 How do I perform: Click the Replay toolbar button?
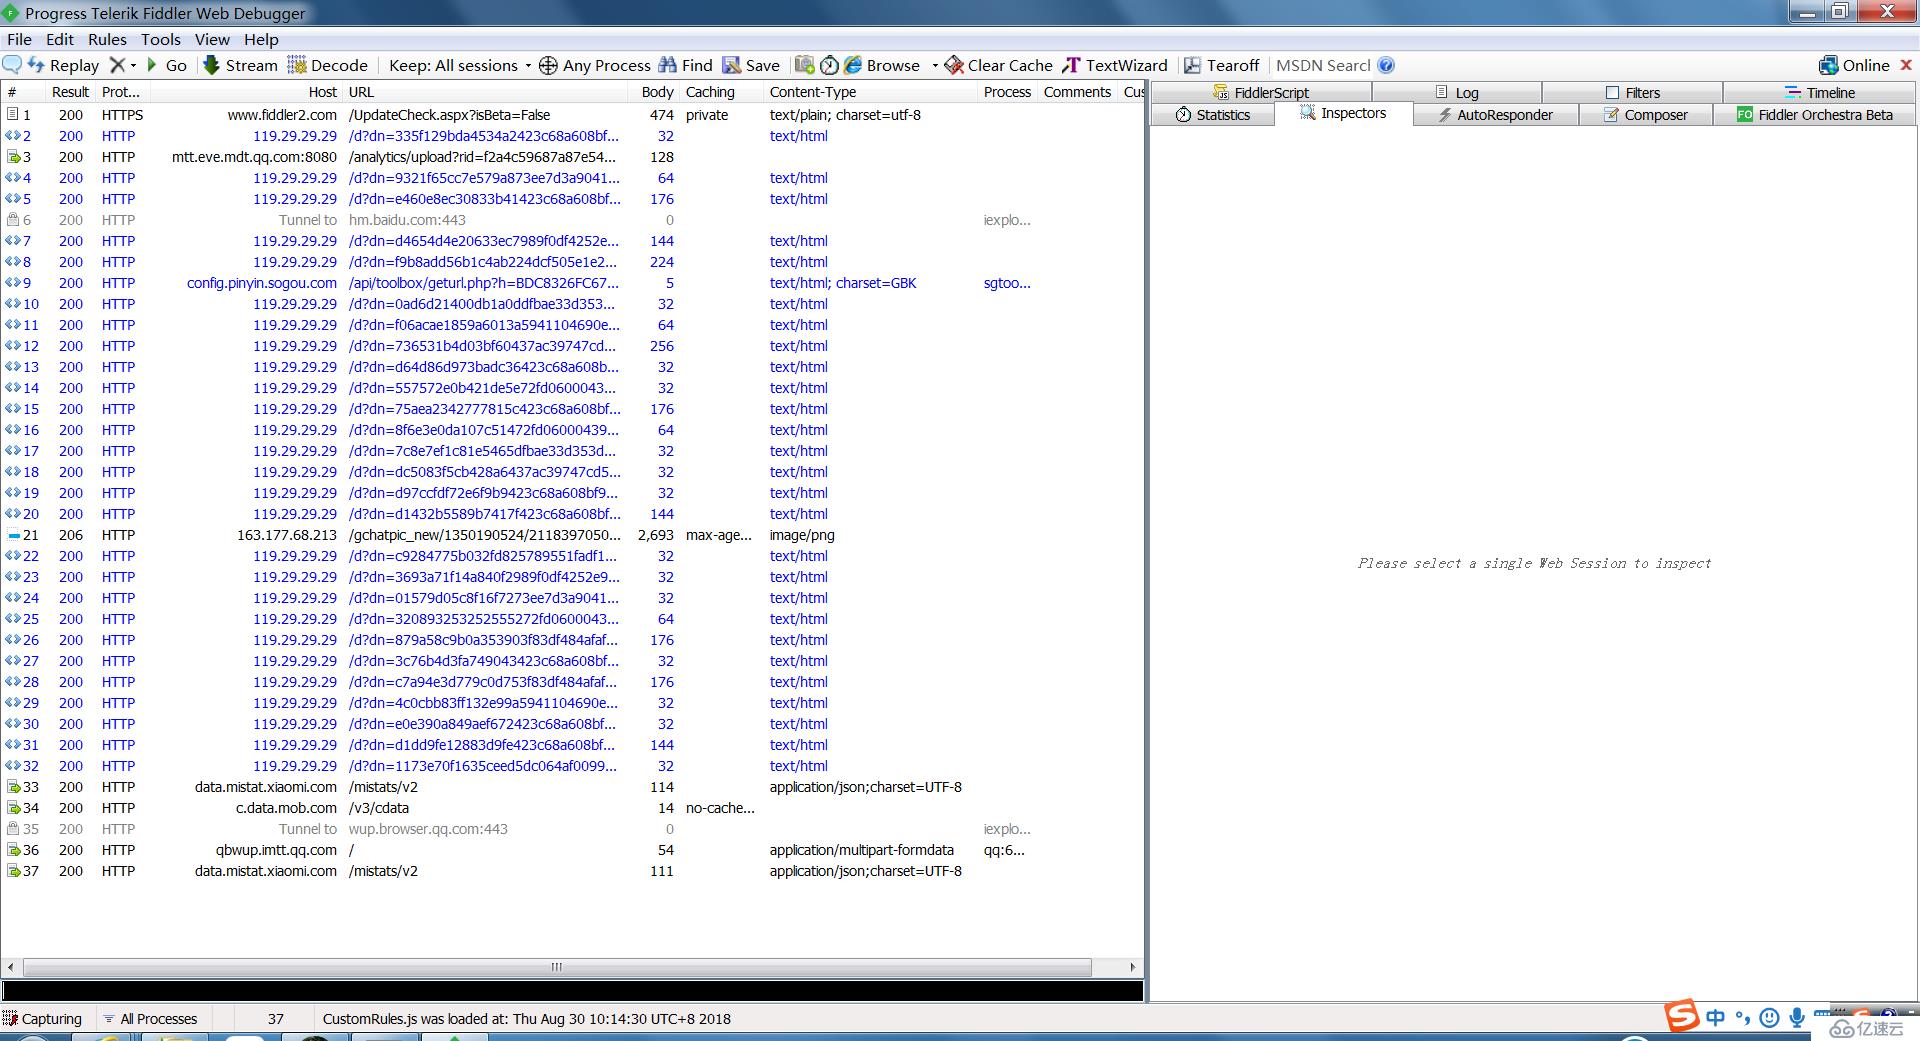tap(63, 65)
